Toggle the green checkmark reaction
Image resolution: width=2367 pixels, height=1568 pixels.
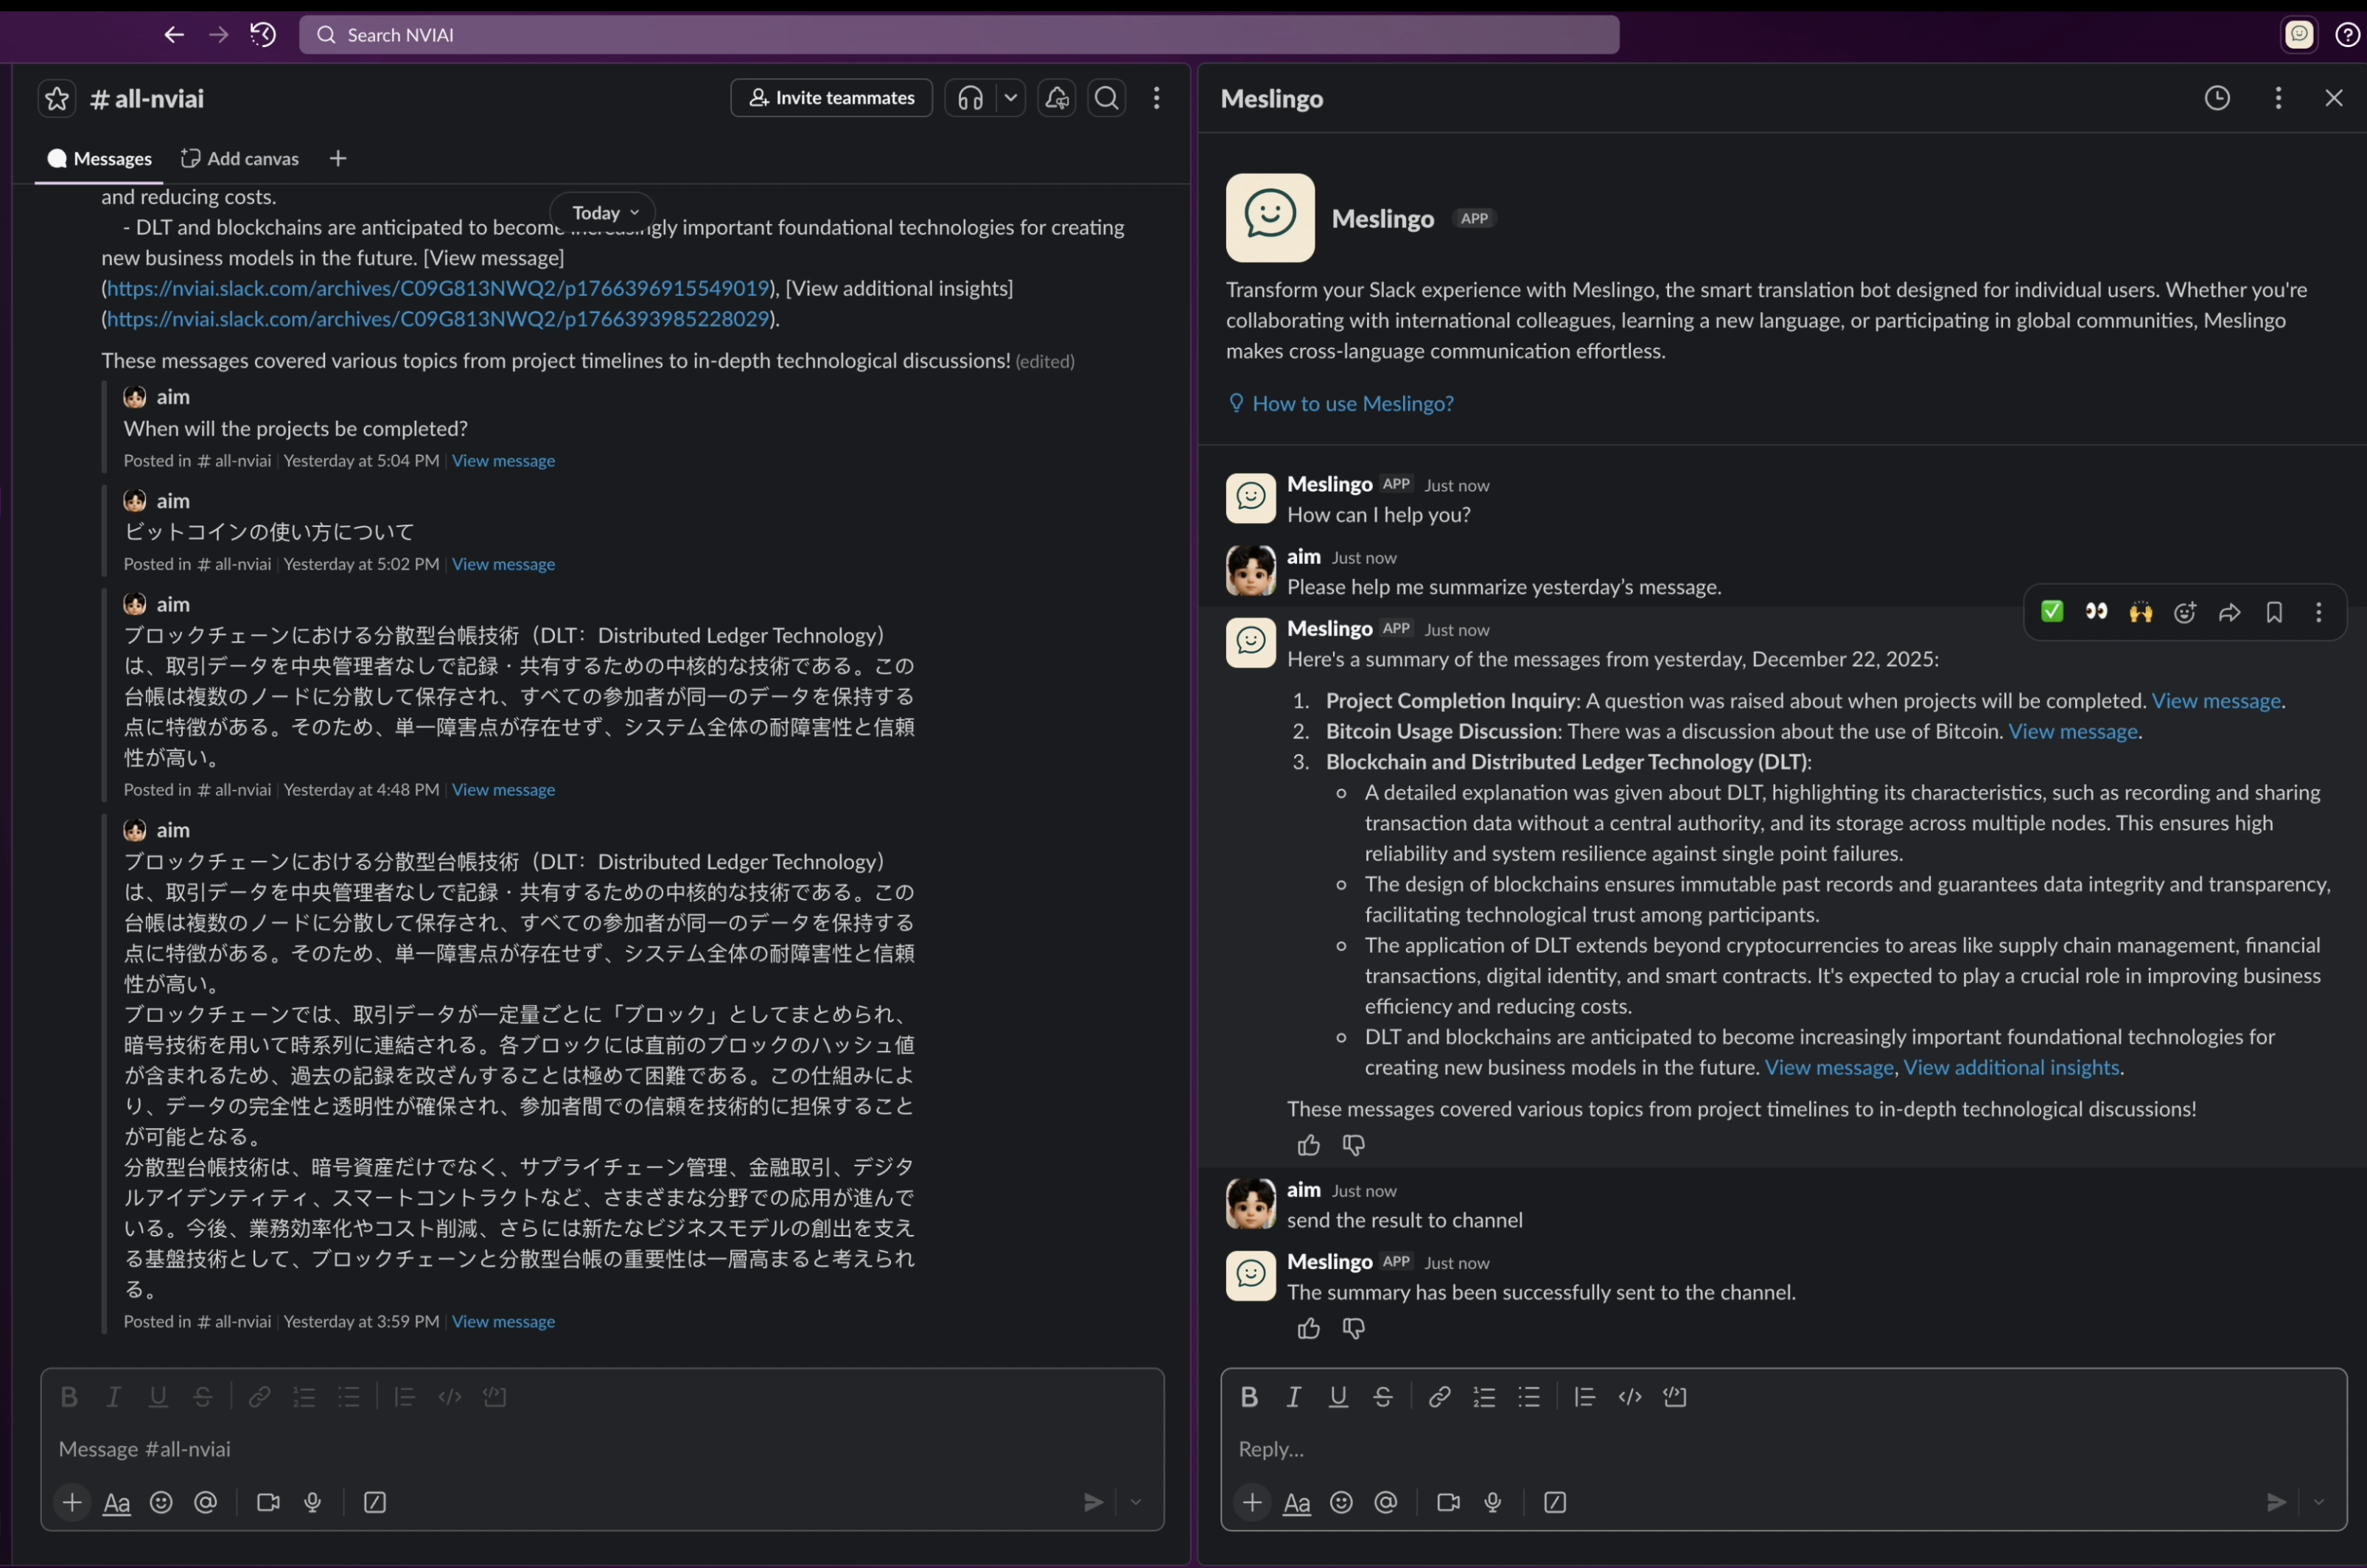coord(2052,611)
